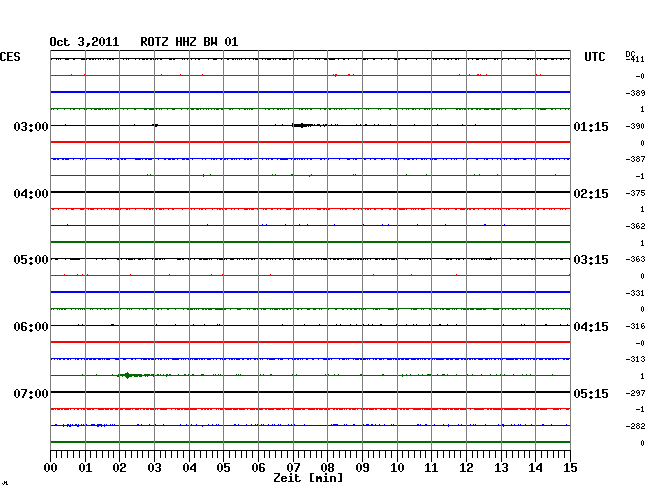
Task: Click the "05:15" UTC time label
Action: (x=591, y=394)
